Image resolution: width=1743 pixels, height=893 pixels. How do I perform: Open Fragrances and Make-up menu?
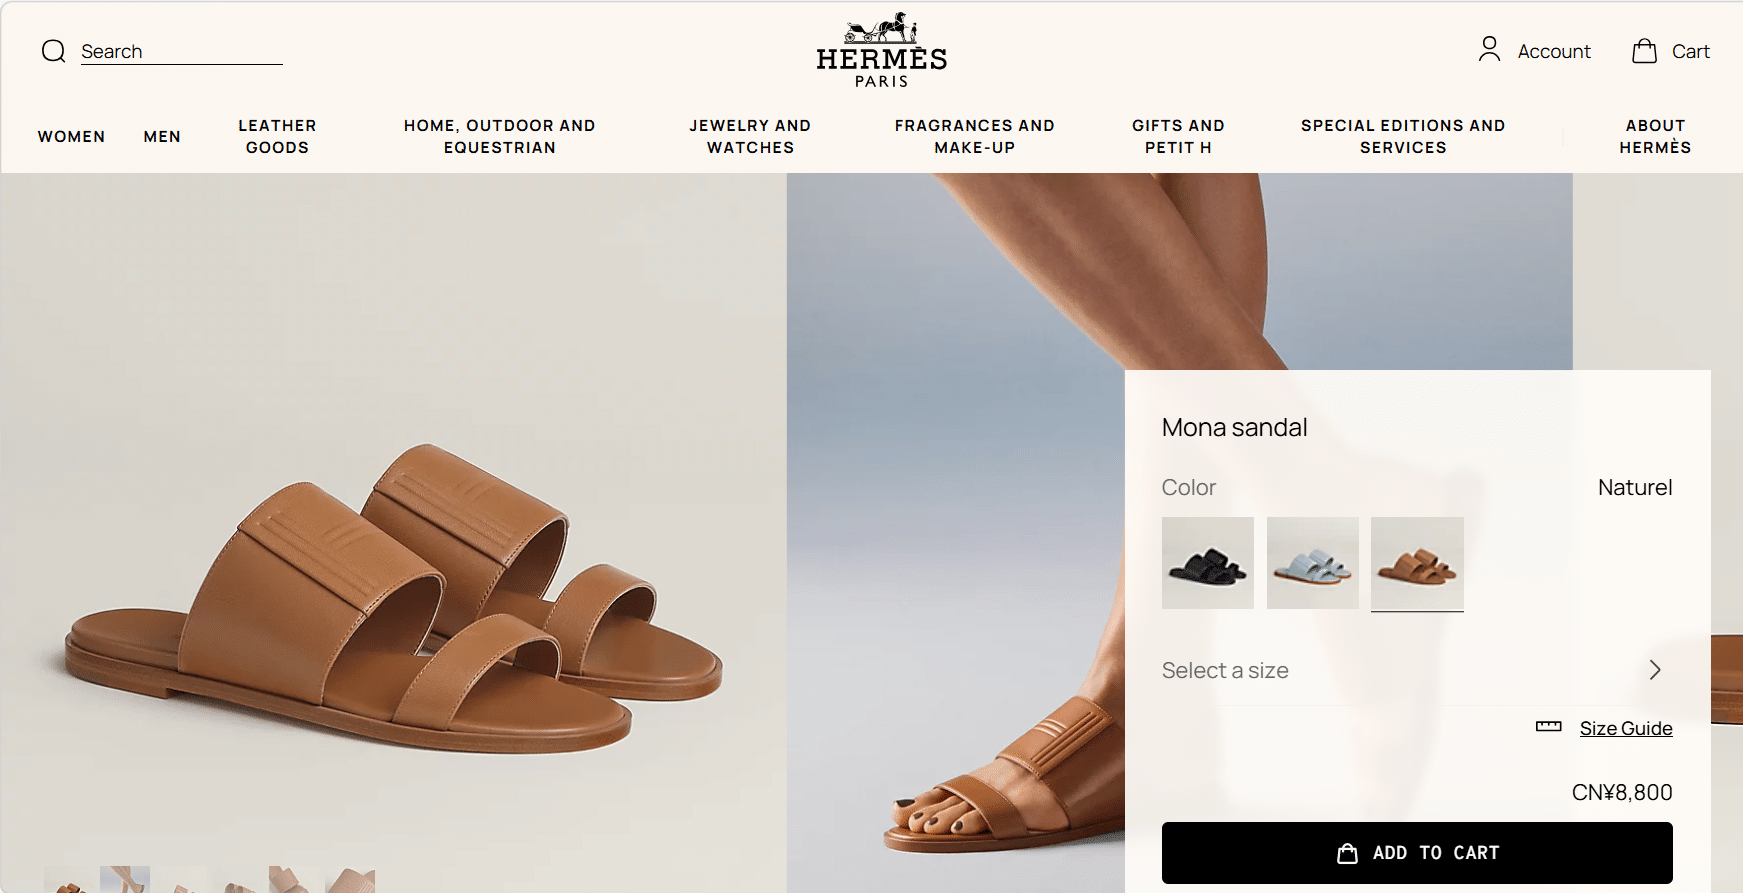pyautogui.click(x=974, y=137)
